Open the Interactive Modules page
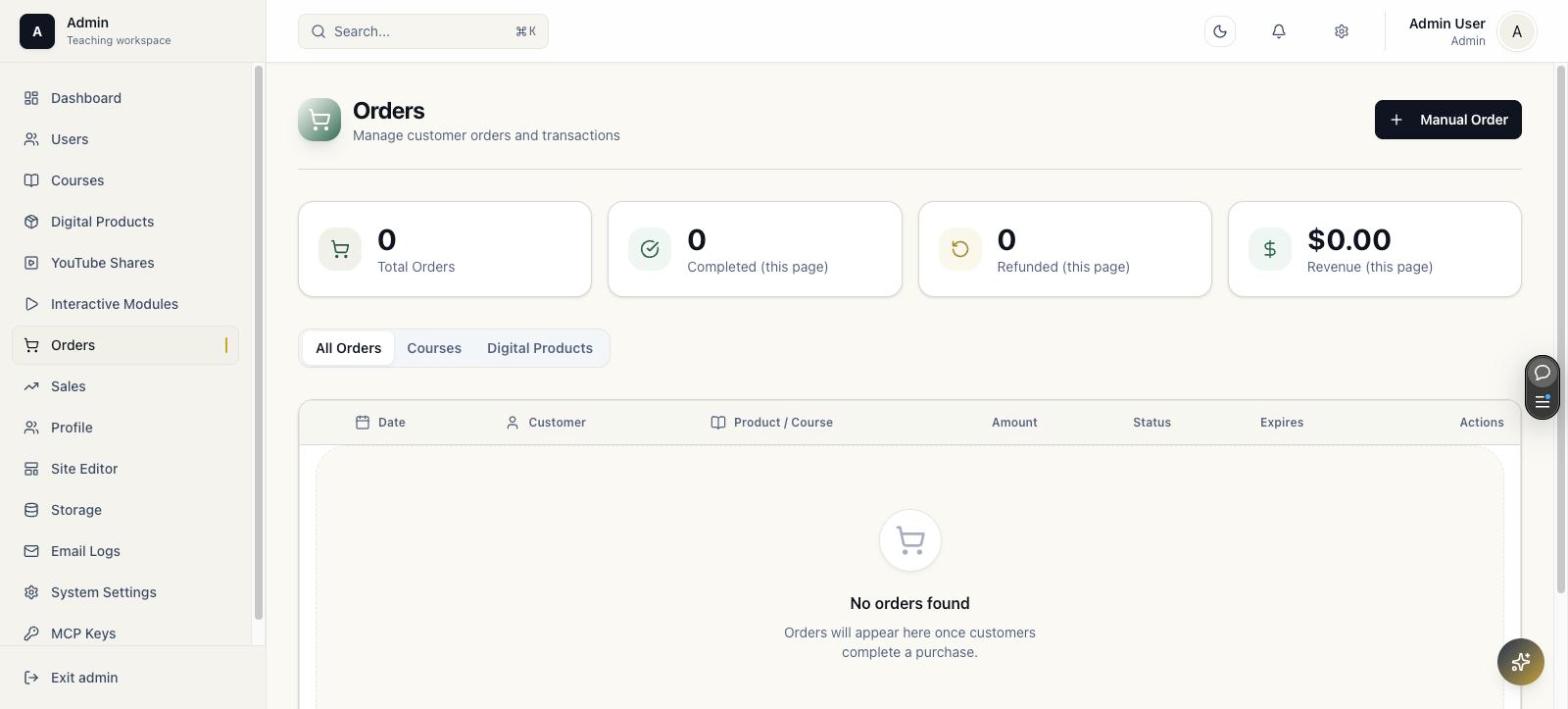This screenshot has height=709, width=1568. [125, 303]
